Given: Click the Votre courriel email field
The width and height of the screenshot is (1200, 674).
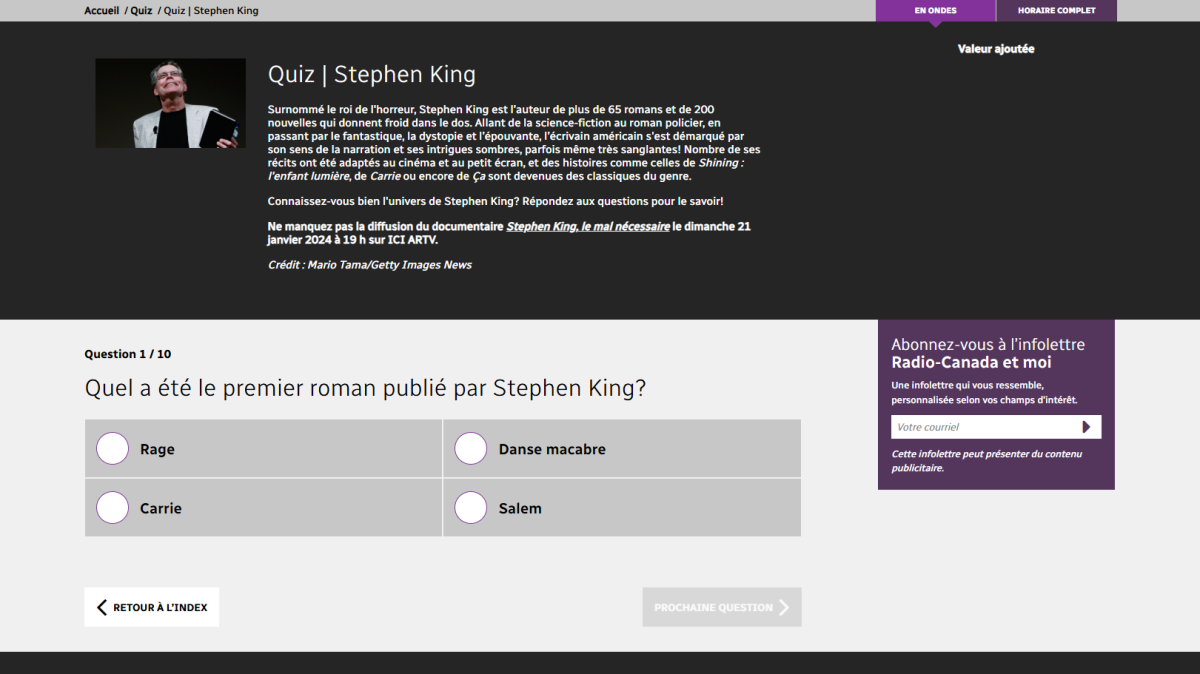Looking at the screenshot, I should [x=980, y=427].
